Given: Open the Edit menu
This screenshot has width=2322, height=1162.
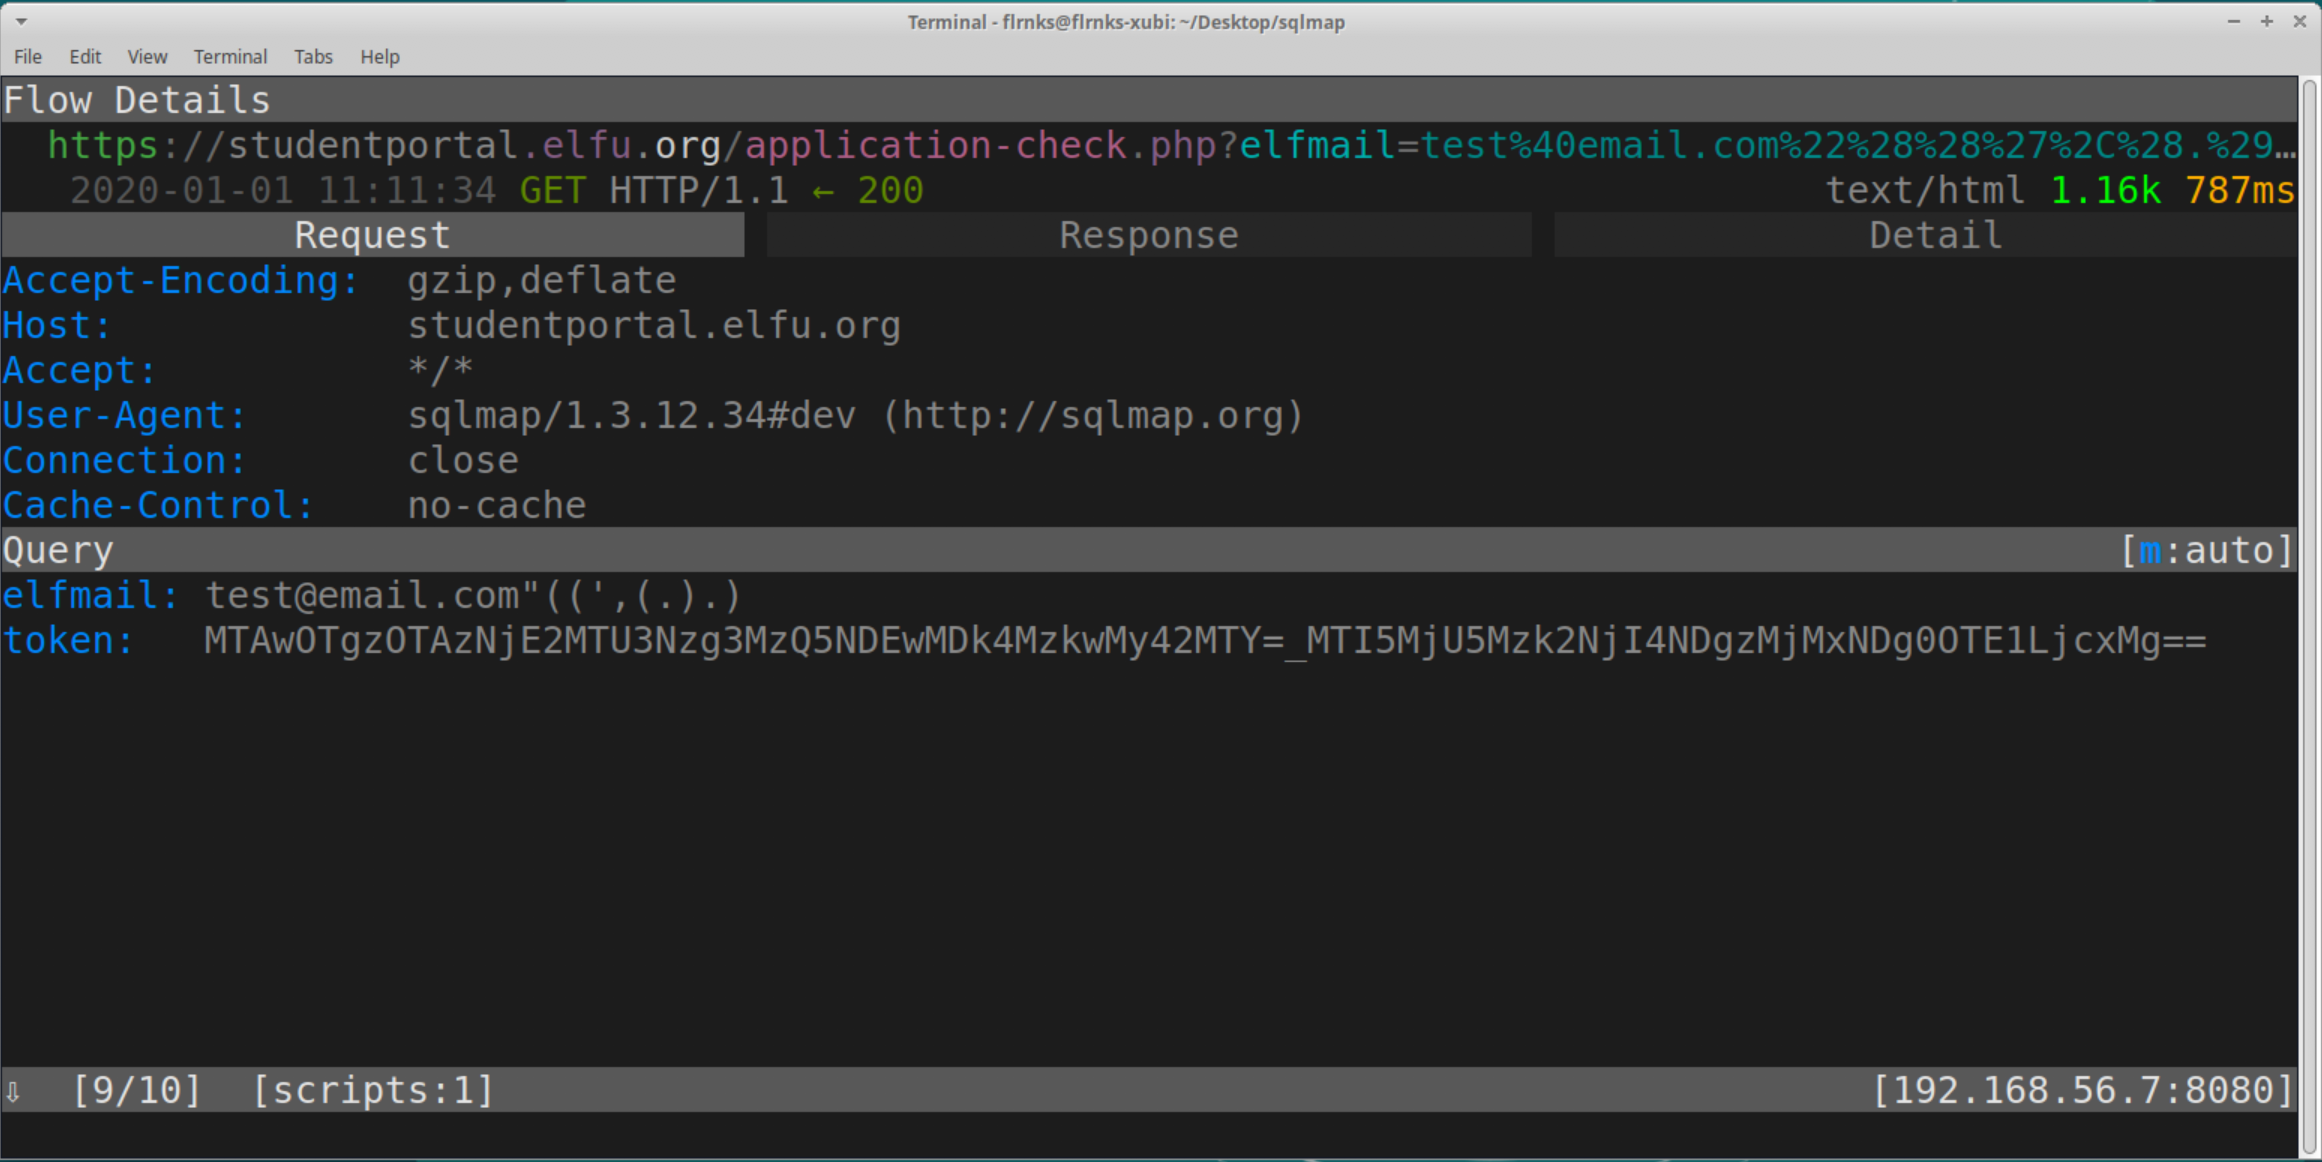Looking at the screenshot, I should tap(85, 57).
